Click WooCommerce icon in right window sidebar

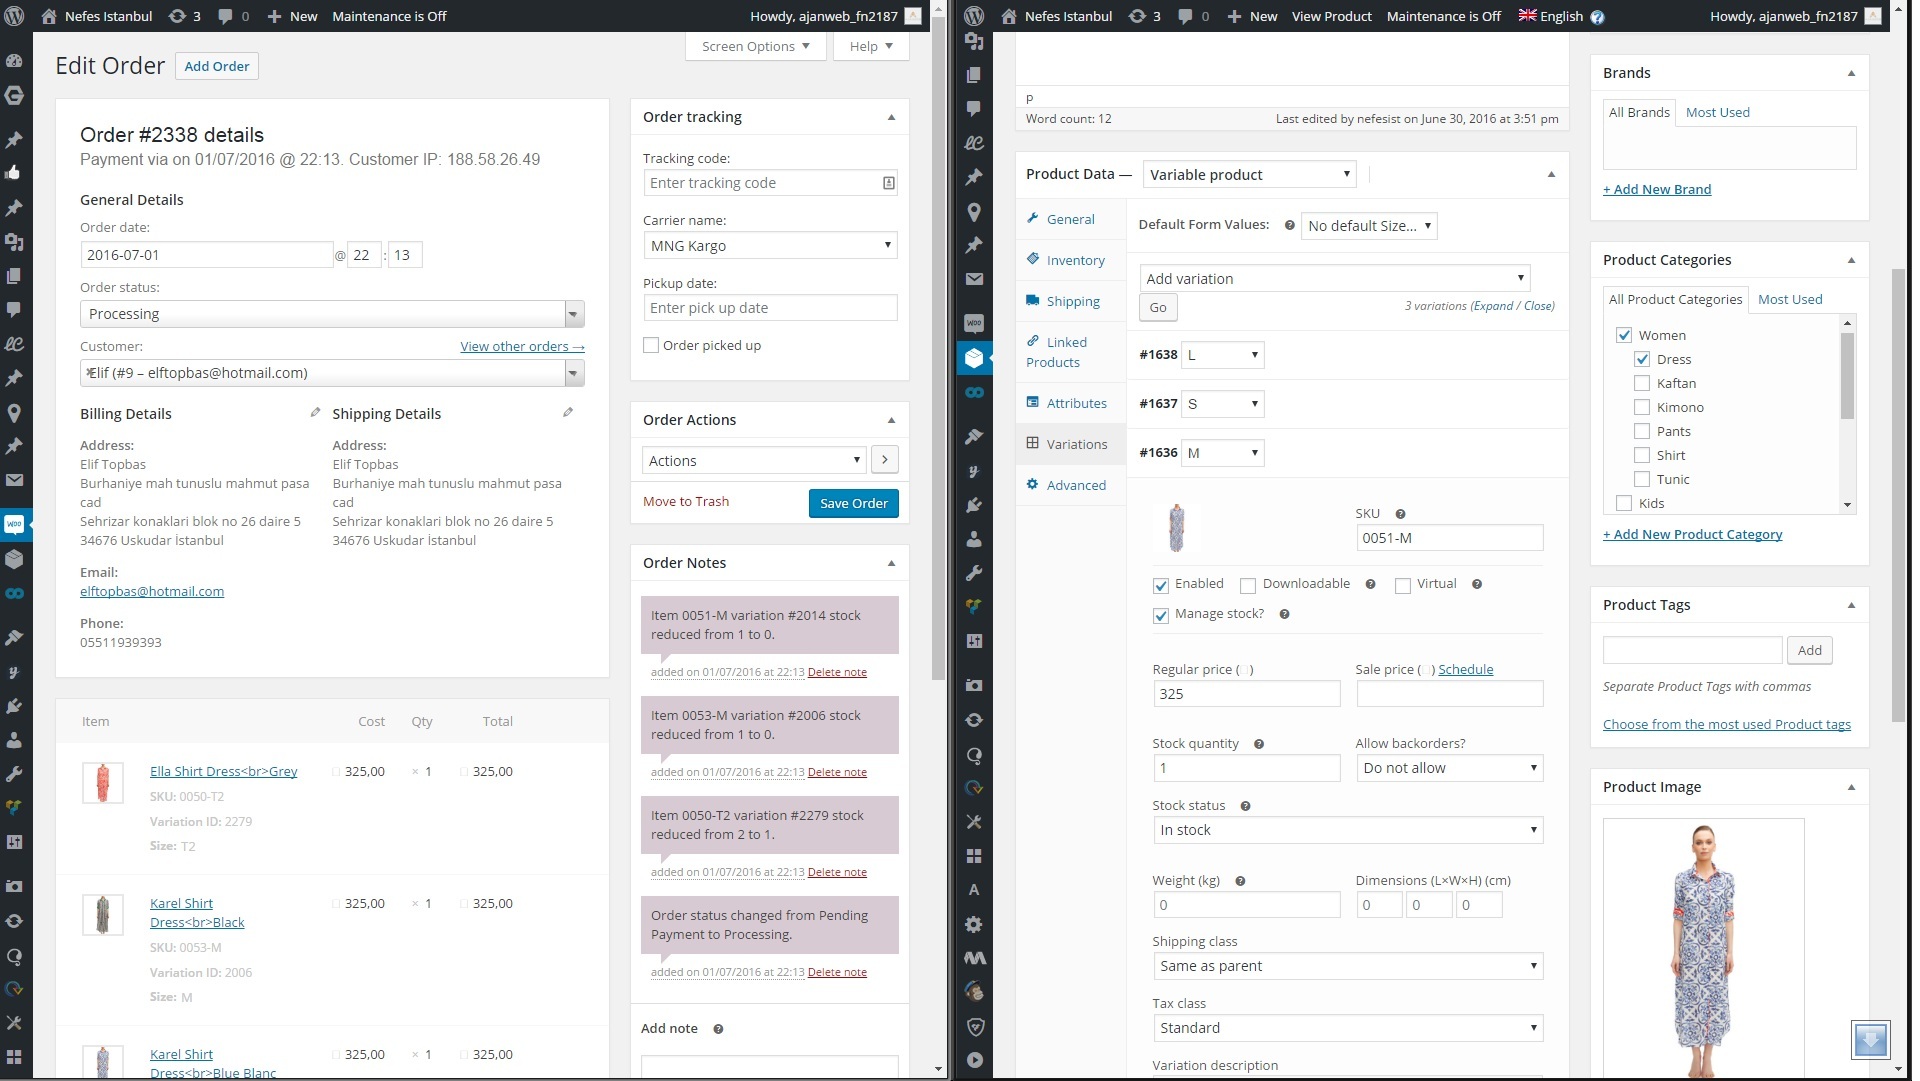click(974, 323)
